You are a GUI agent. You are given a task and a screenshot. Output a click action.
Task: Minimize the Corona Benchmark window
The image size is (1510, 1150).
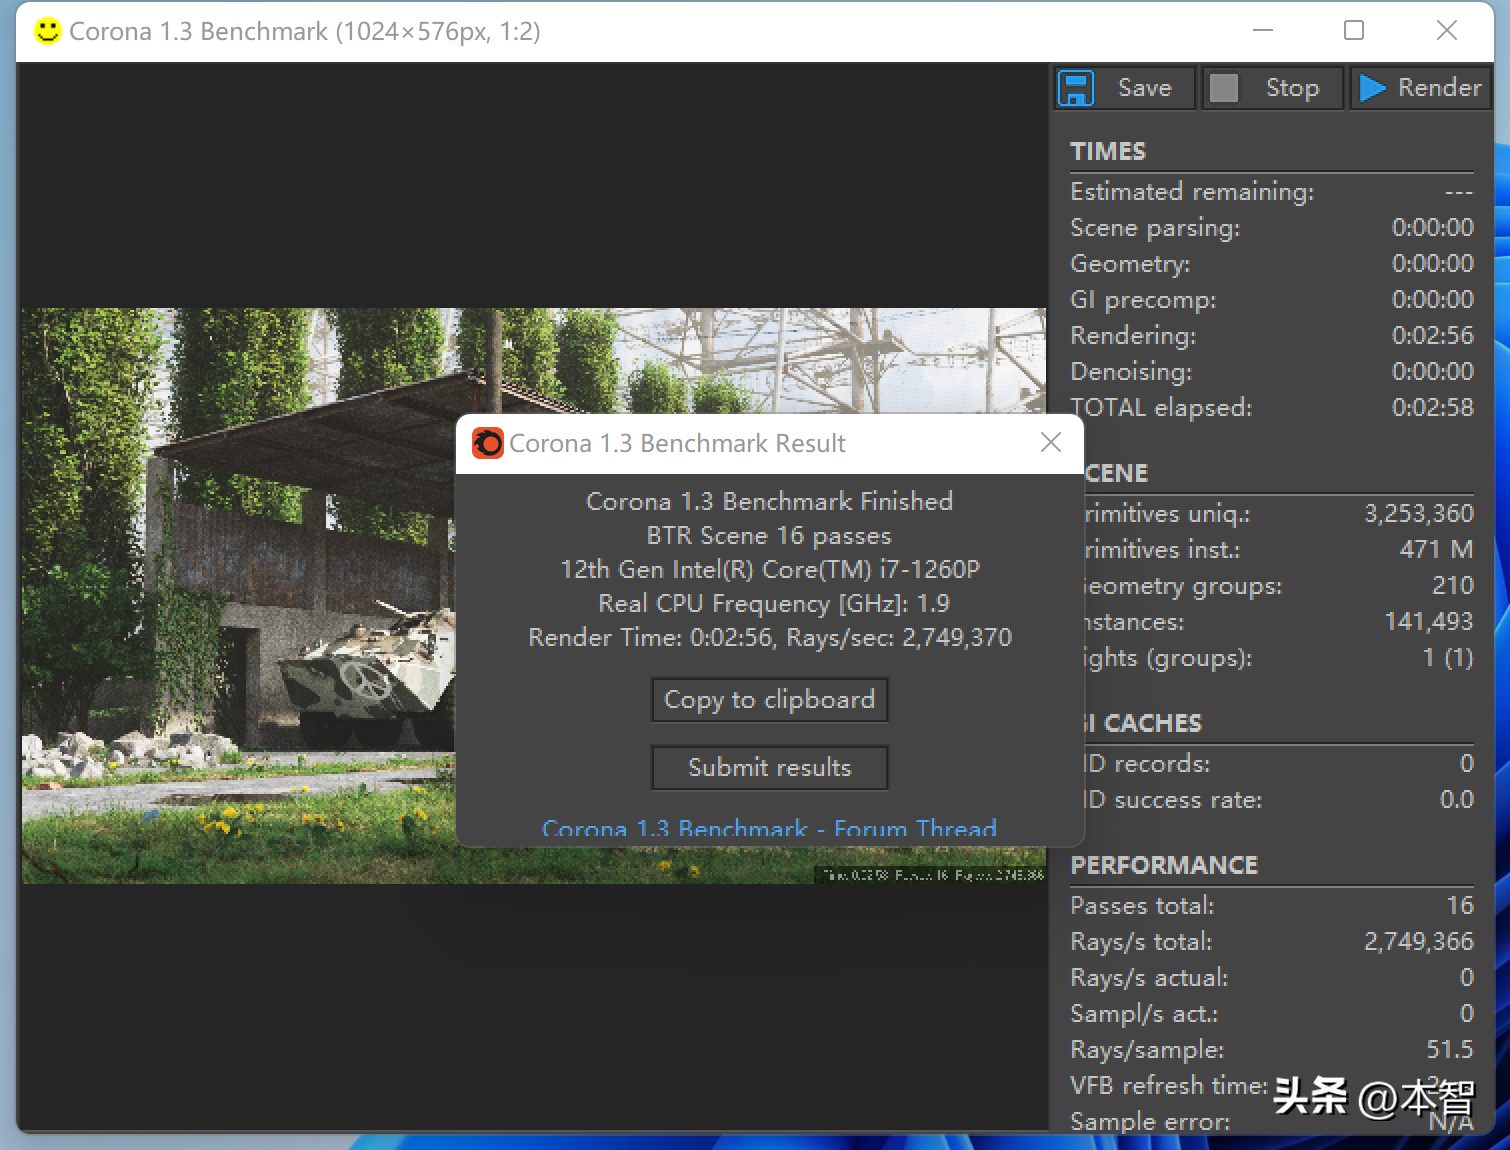(1263, 31)
